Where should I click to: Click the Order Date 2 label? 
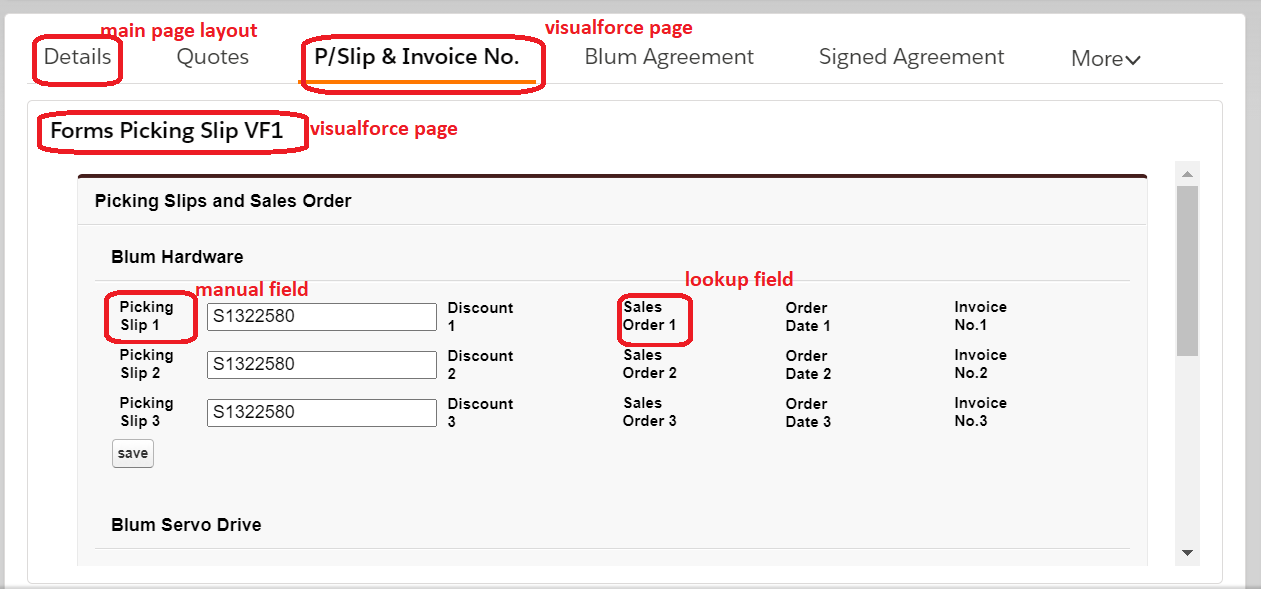tap(808, 365)
